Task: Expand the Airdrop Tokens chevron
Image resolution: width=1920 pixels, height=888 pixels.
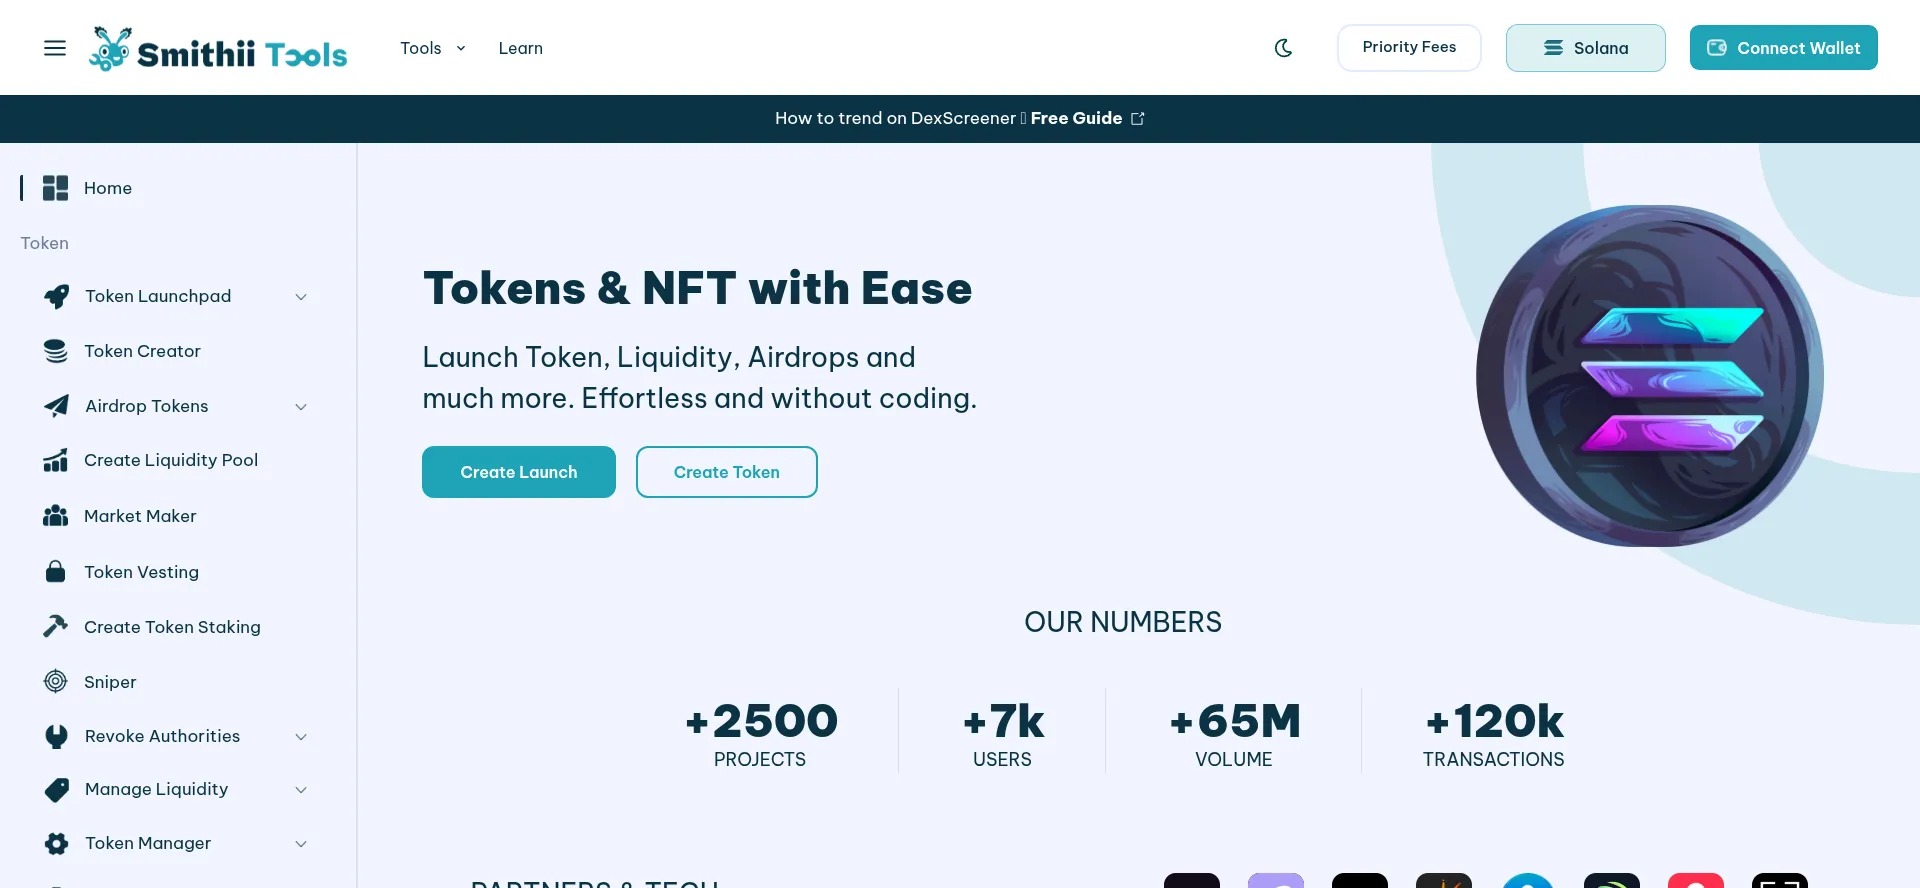Action: 301,407
